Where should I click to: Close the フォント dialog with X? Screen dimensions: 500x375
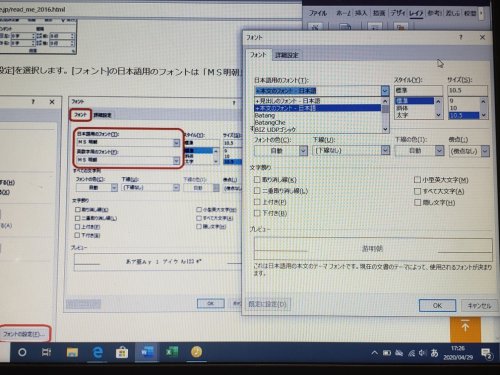click(482, 37)
